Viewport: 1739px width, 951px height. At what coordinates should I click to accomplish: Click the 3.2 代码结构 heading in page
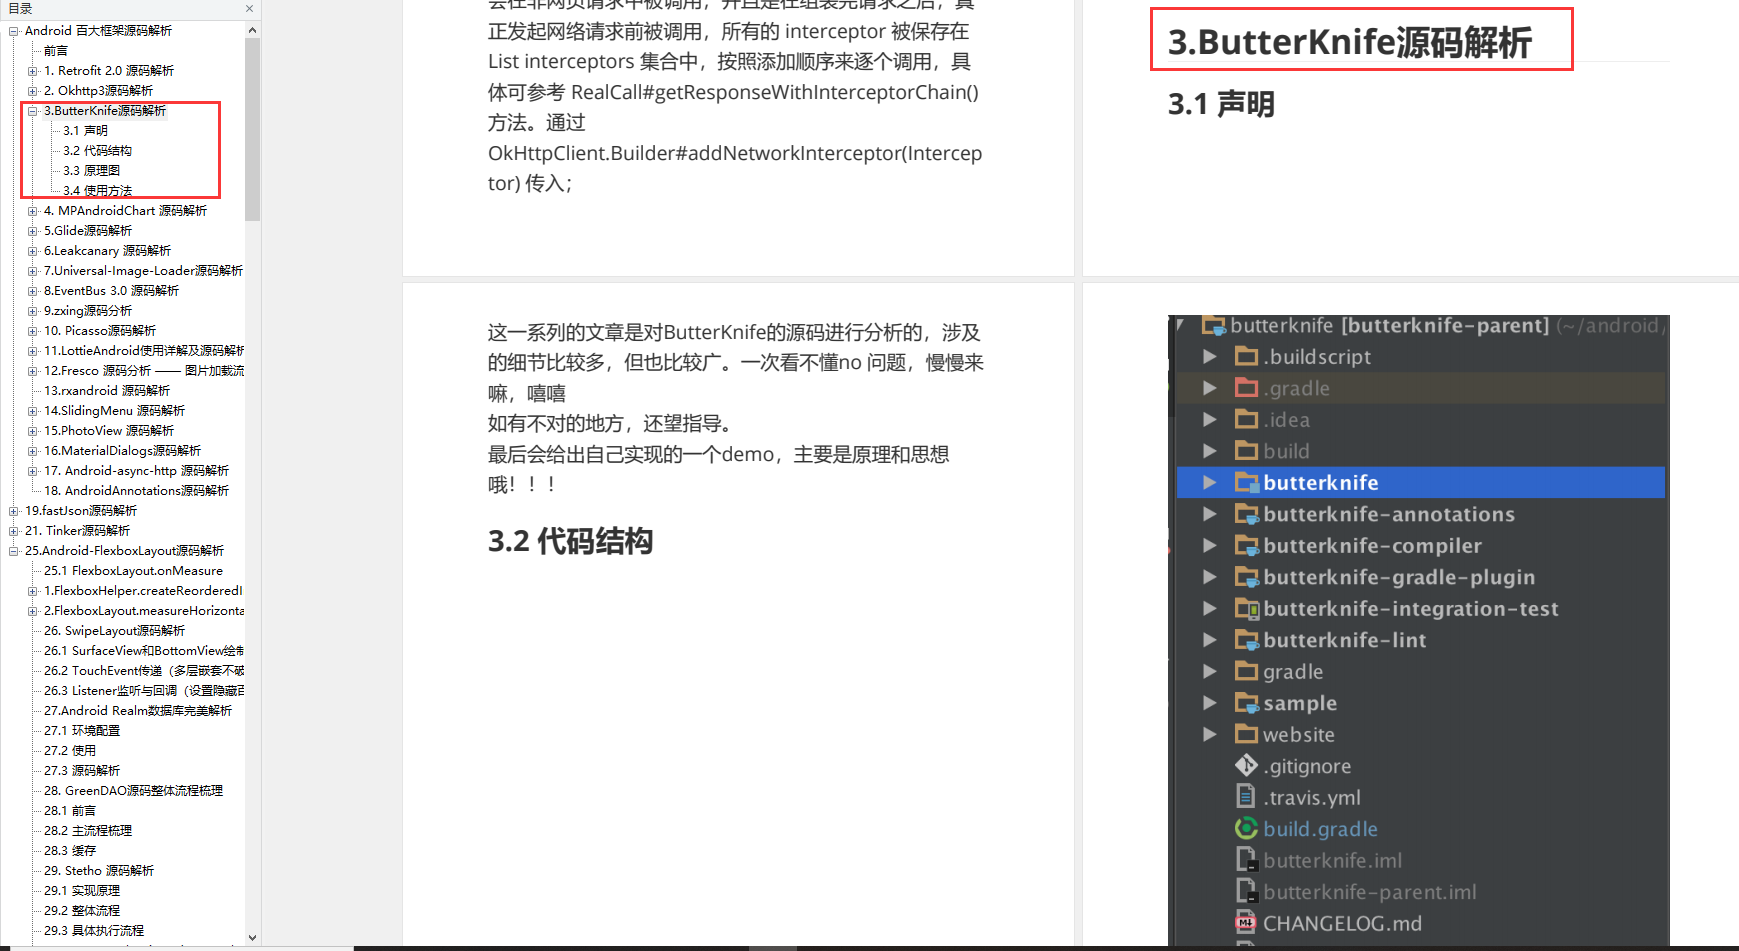click(570, 541)
